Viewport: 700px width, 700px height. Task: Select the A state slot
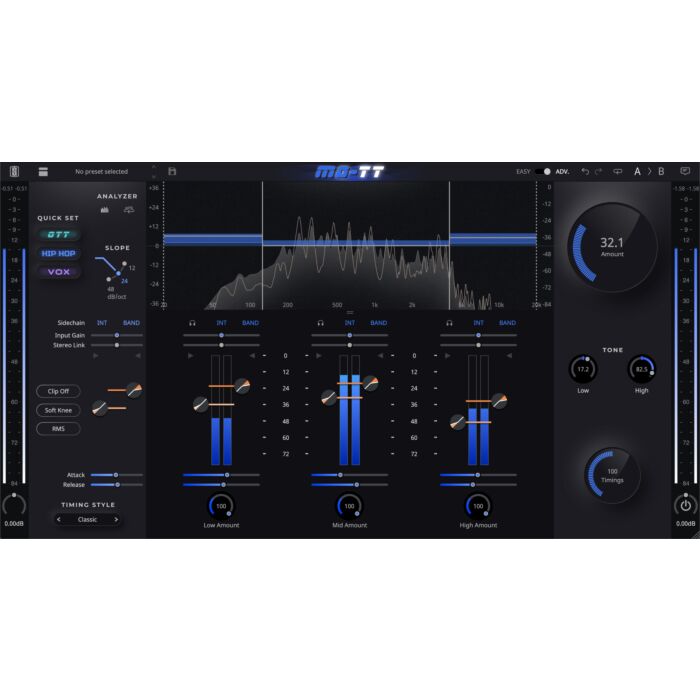[x=638, y=171]
